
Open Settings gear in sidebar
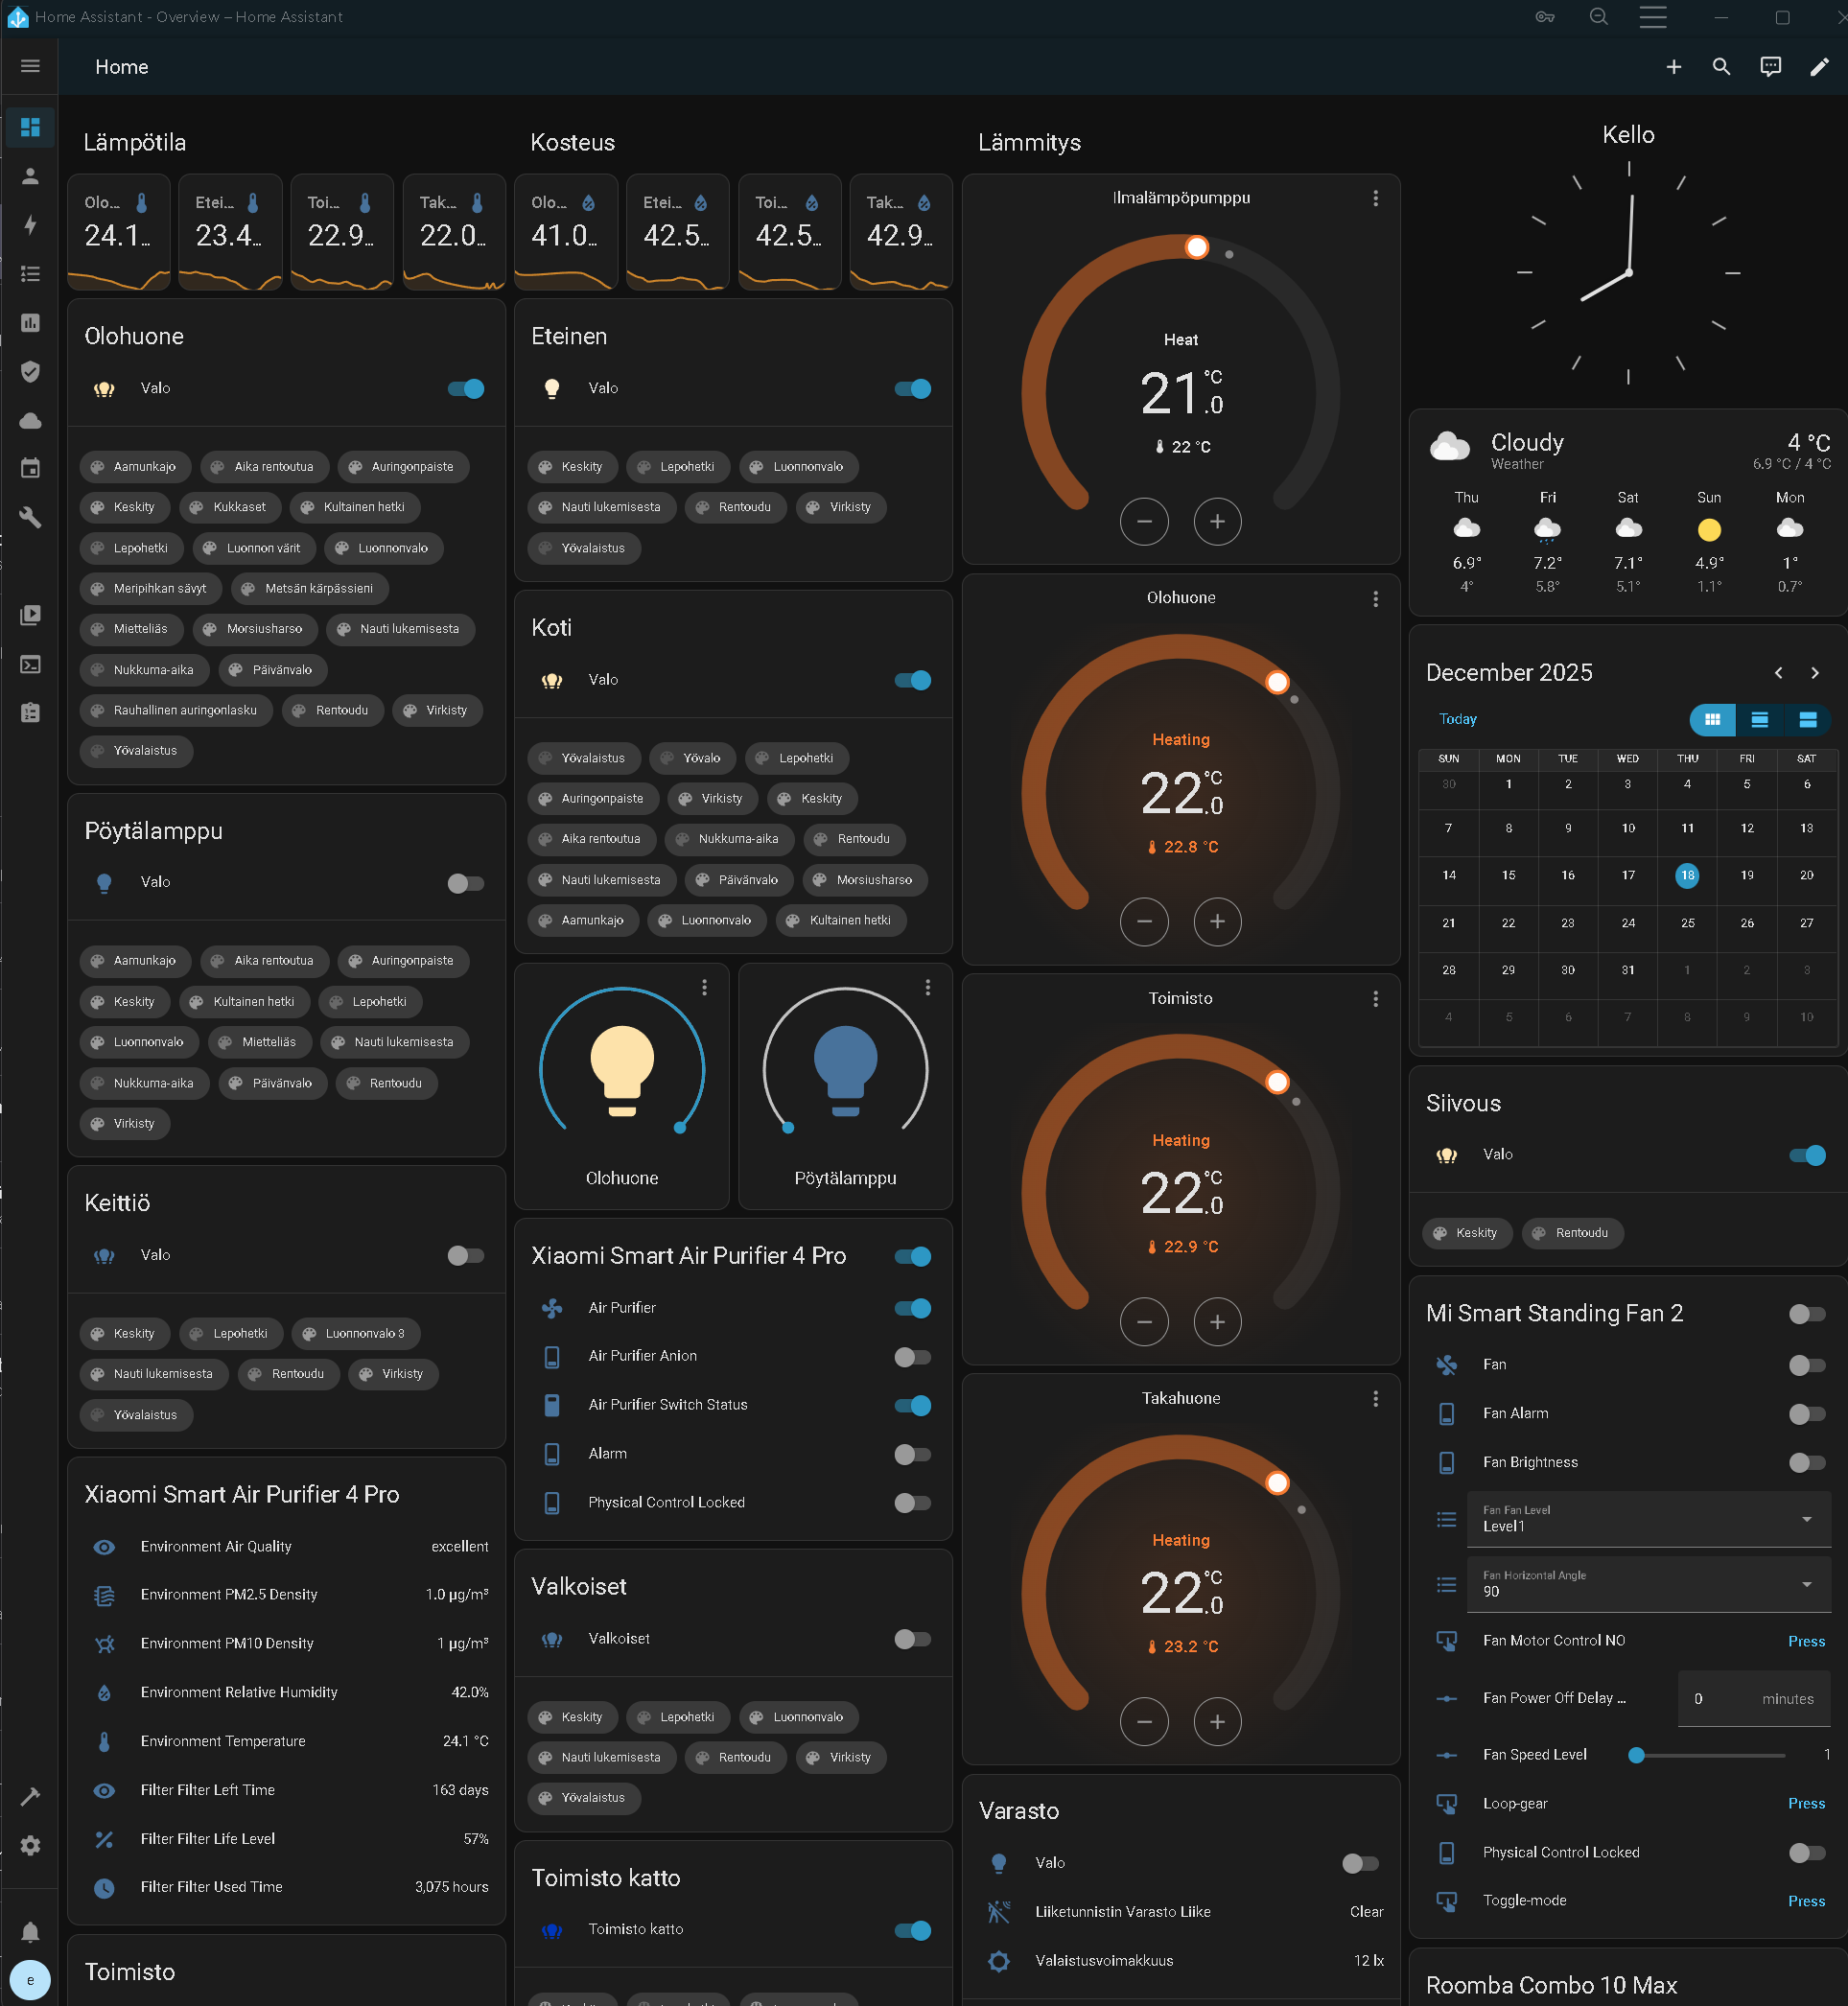(x=30, y=1845)
